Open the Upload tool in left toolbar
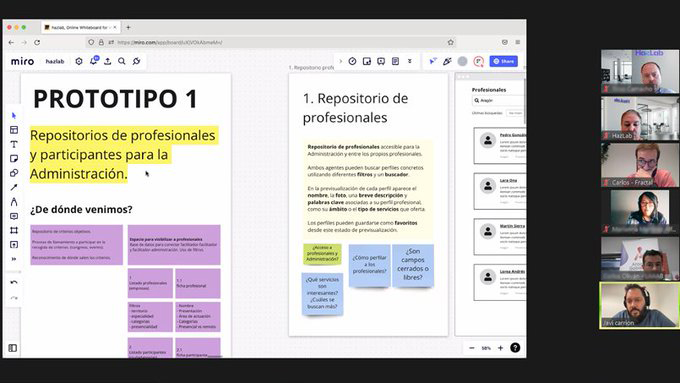The width and height of the screenshot is (680, 383). [x=14, y=245]
